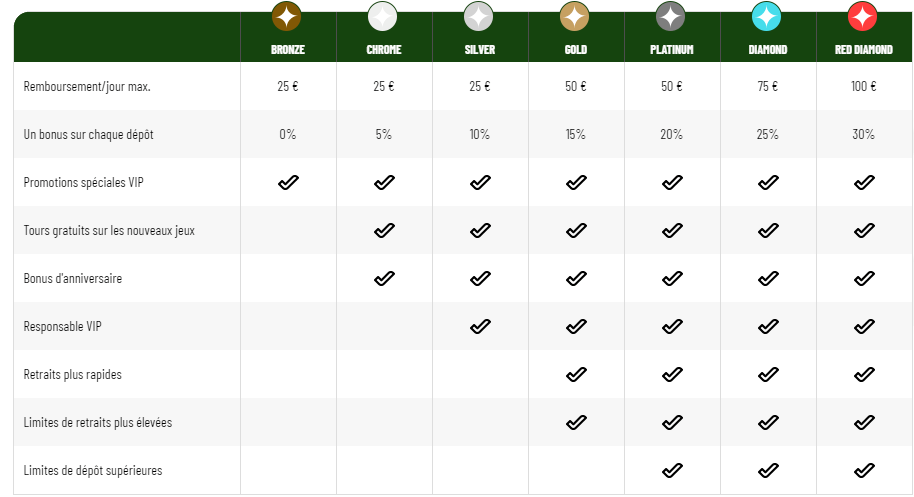The height and width of the screenshot is (497, 914).
Task: Click the 30% bonus value for Red Diamond
Action: (863, 135)
